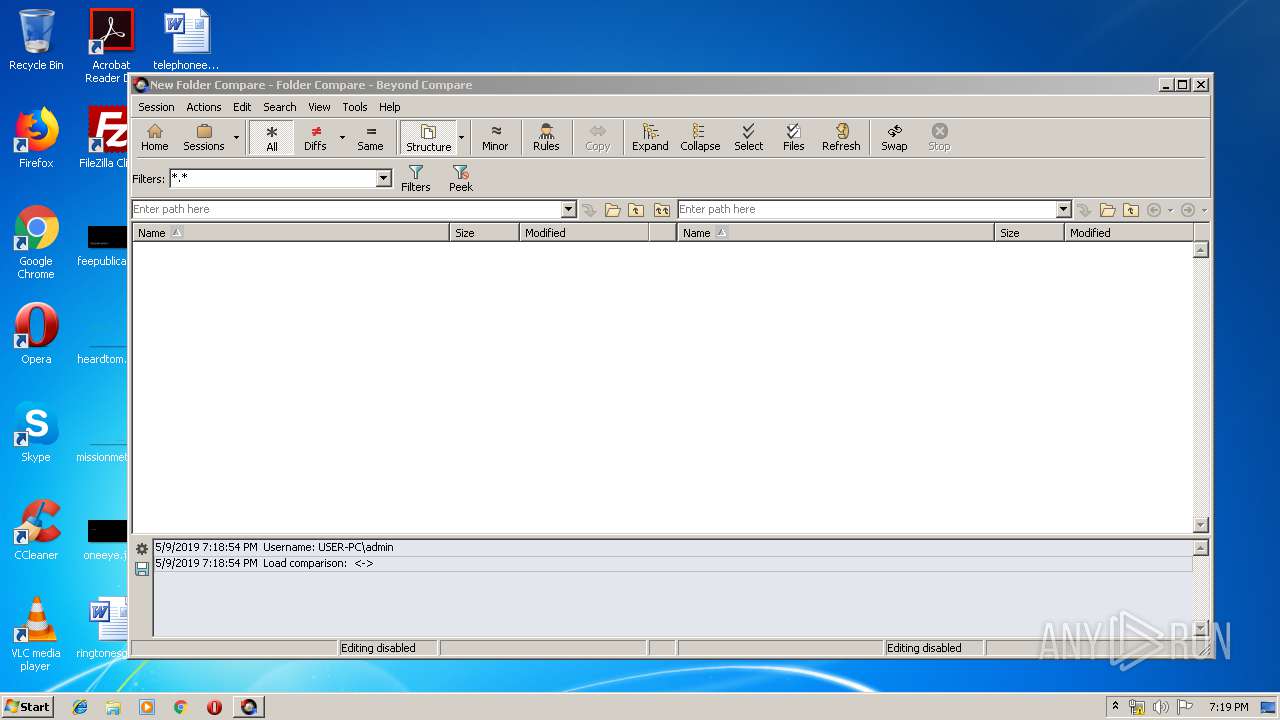Sort by left pane Size column
The height and width of the screenshot is (720, 1280).
[x=484, y=232]
